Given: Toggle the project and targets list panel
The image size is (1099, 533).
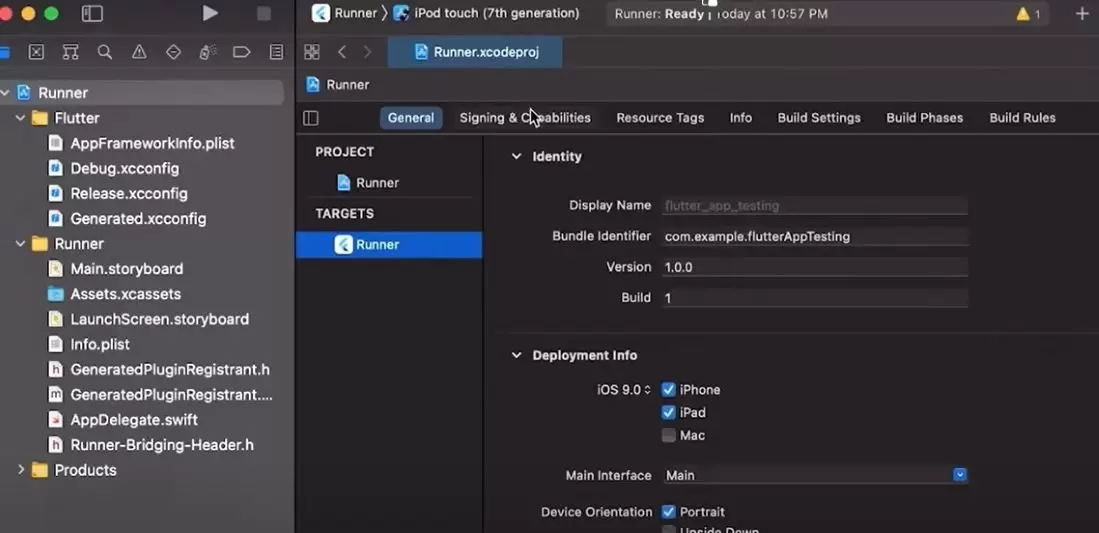Looking at the screenshot, I should click(310, 118).
